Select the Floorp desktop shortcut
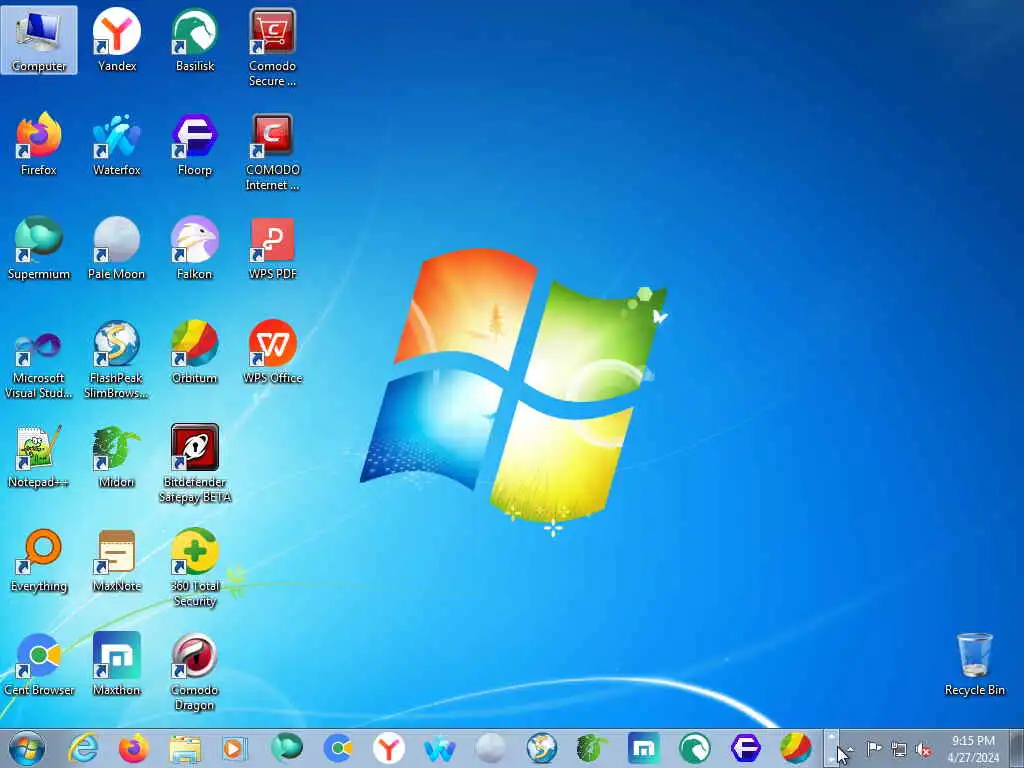Image resolution: width=1024 pixels, height=768 pixels. [x=195, y=144]
